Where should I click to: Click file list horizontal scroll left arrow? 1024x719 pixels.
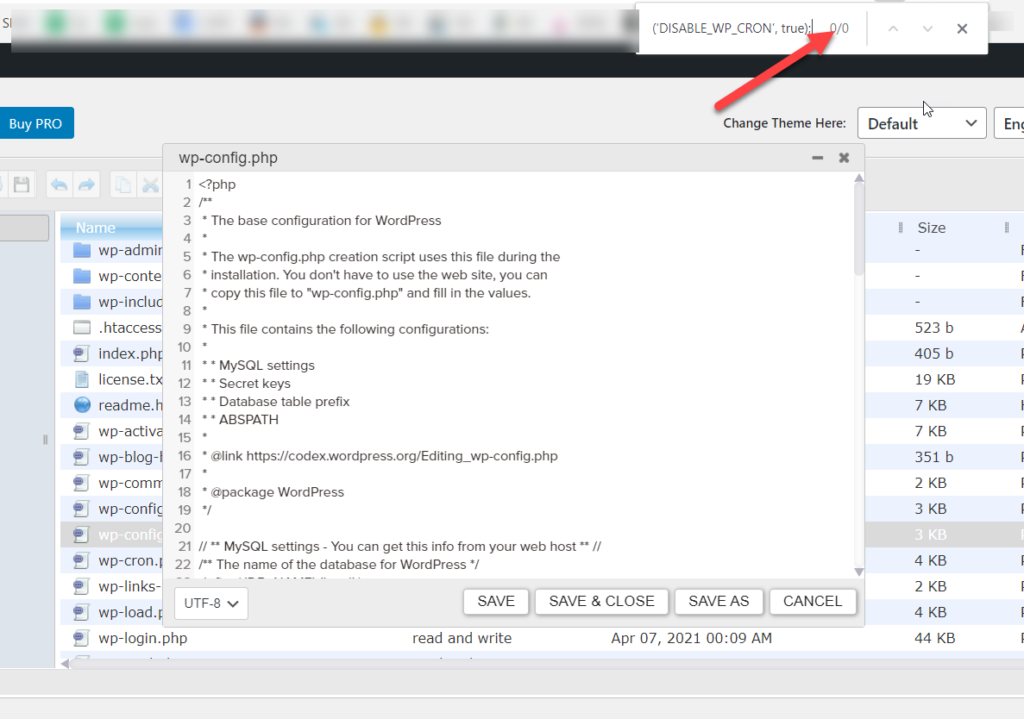click(65, 663)
